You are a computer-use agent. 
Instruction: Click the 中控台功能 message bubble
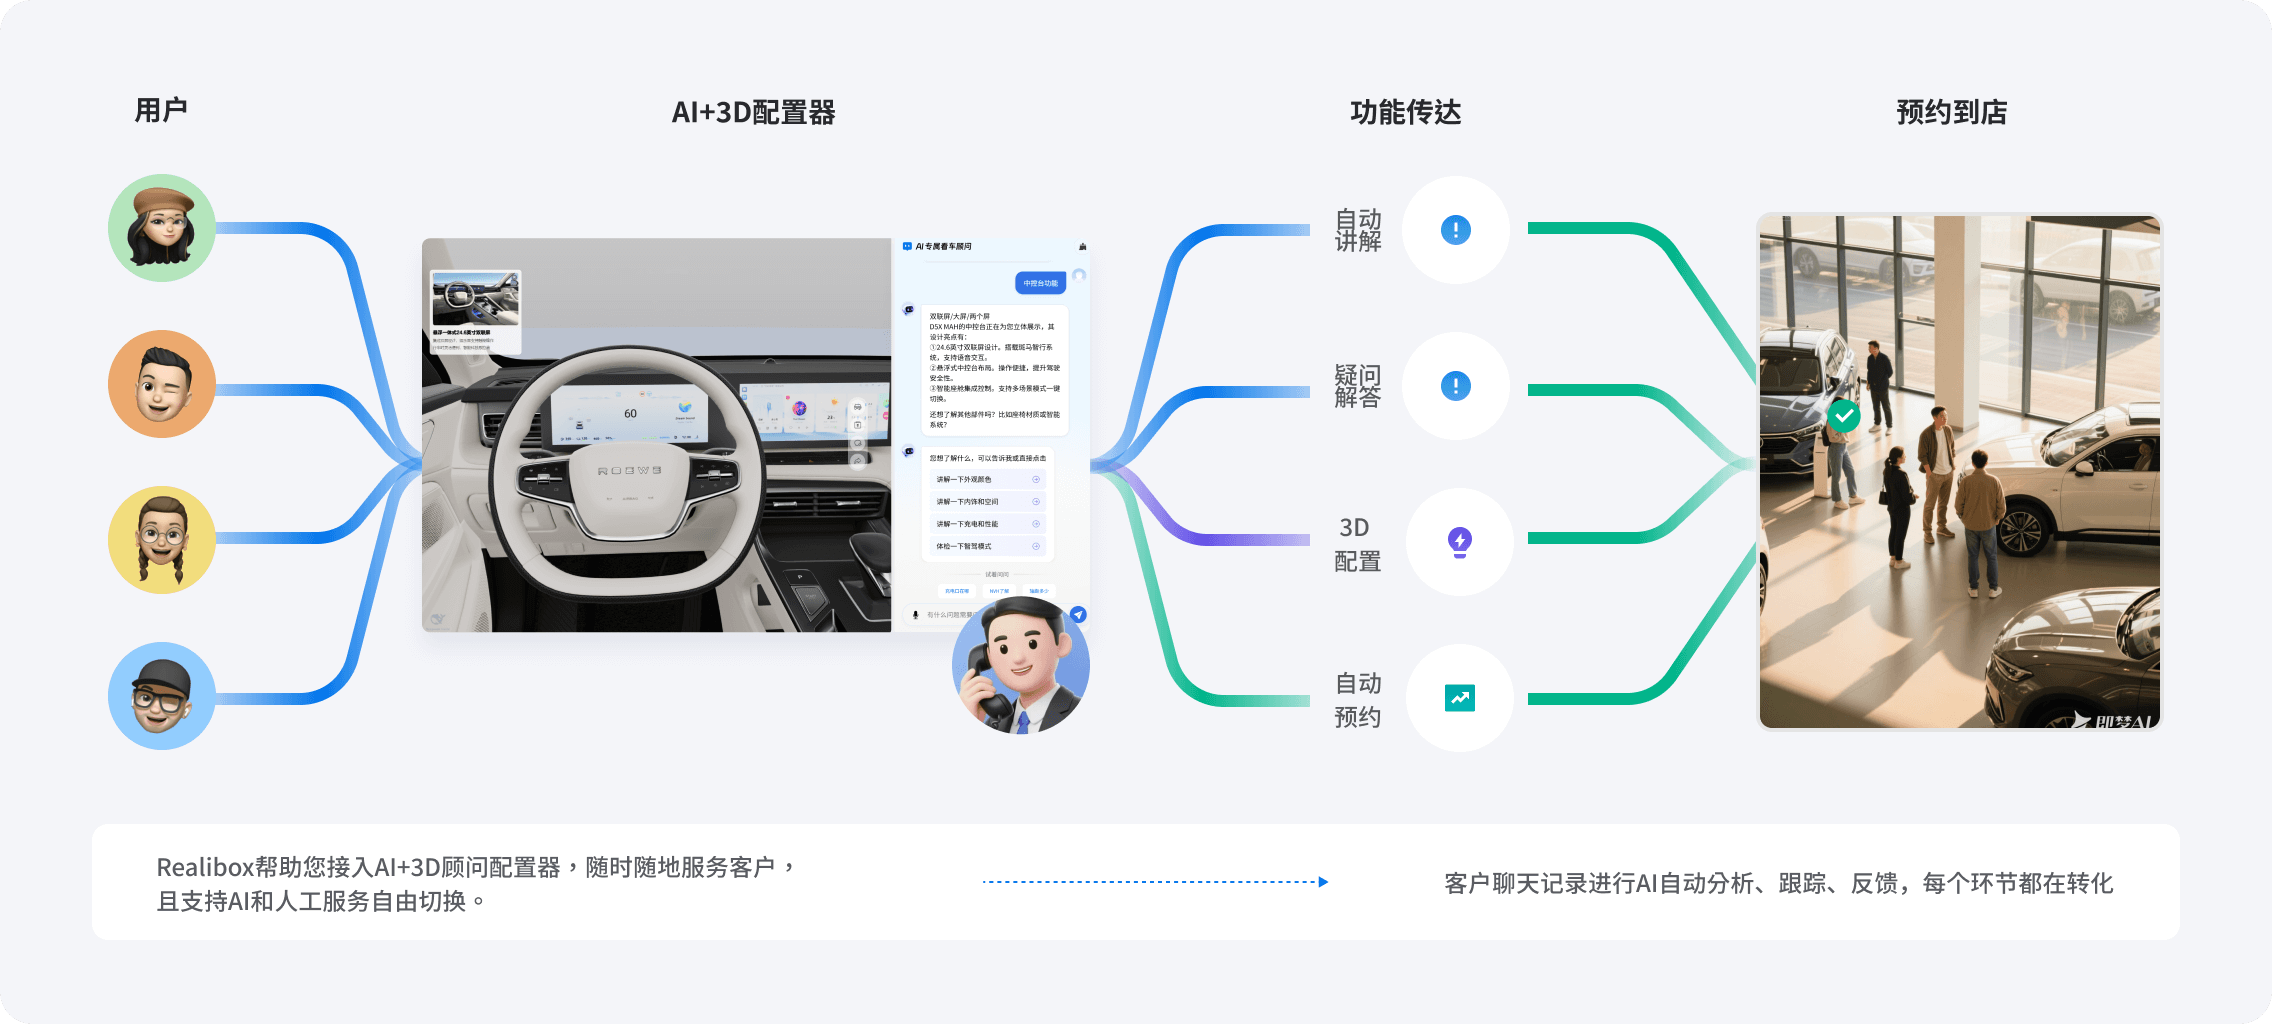pyautogui.click(x=1041, y=282)
